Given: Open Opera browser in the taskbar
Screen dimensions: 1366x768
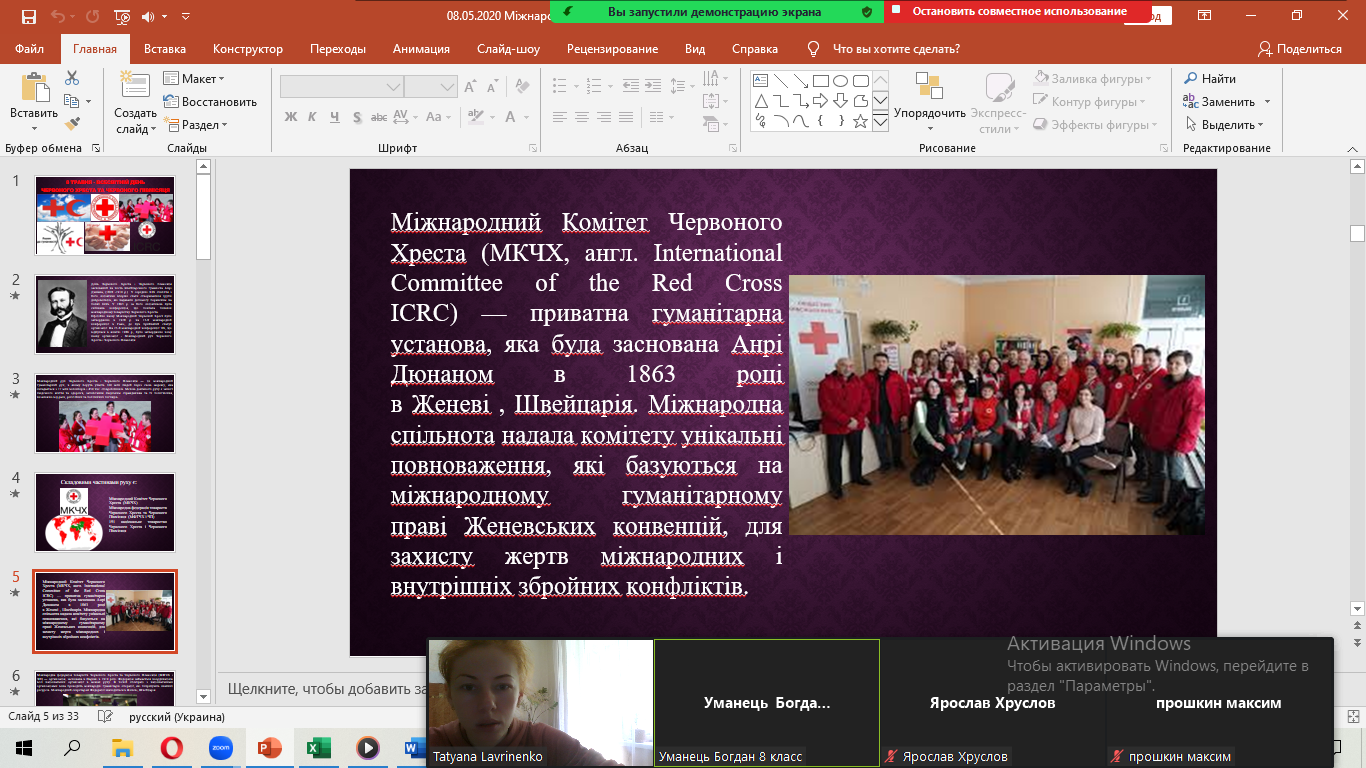Looking at the screenshot, I should (x=172, y=747).
